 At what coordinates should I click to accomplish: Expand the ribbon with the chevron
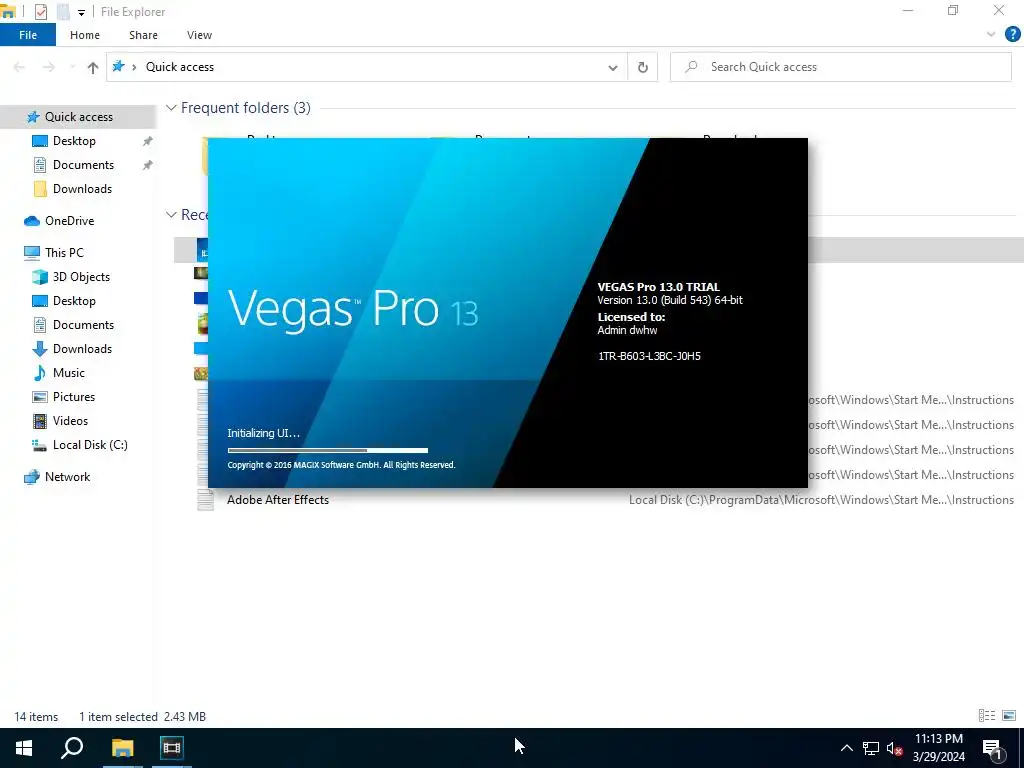[991, 35]
